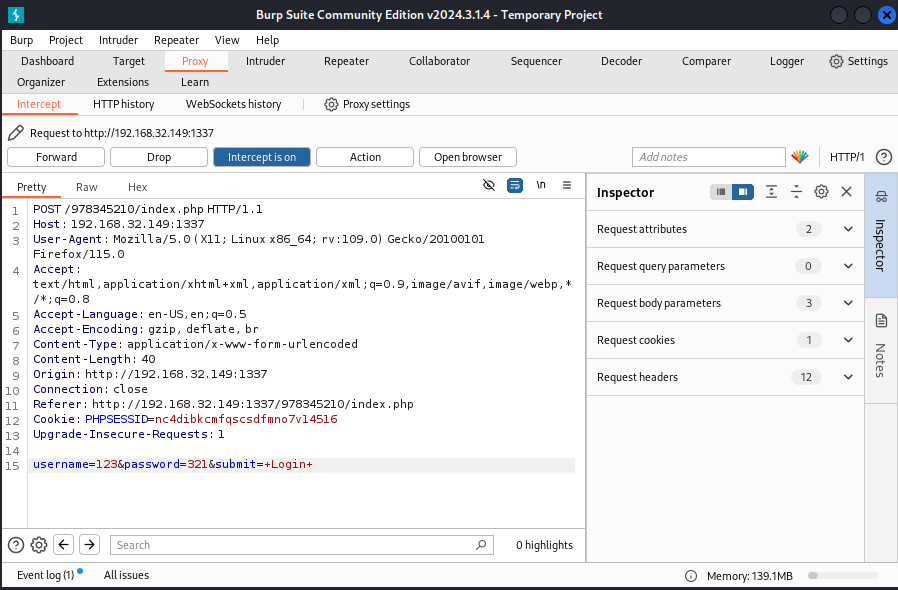Switch editor to Hex view
898x590 pixels.
click(137, 187)
